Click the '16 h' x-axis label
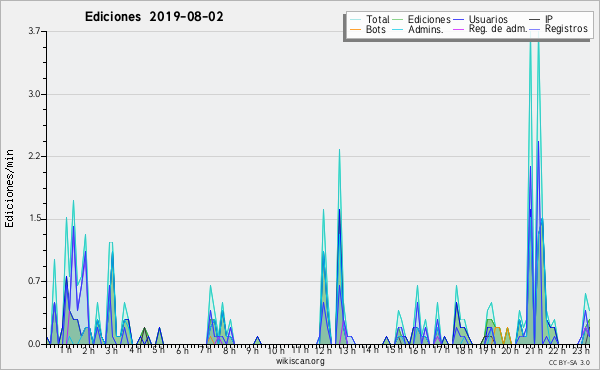The height and width of the screenshot is (370, 600). click(x=417, y=351)
